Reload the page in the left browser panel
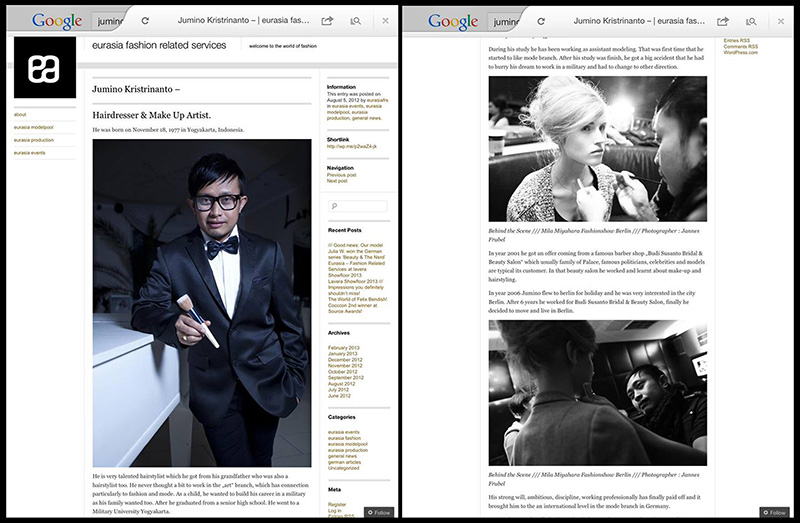This screenshot has width=800, height=523. [146, 20]
